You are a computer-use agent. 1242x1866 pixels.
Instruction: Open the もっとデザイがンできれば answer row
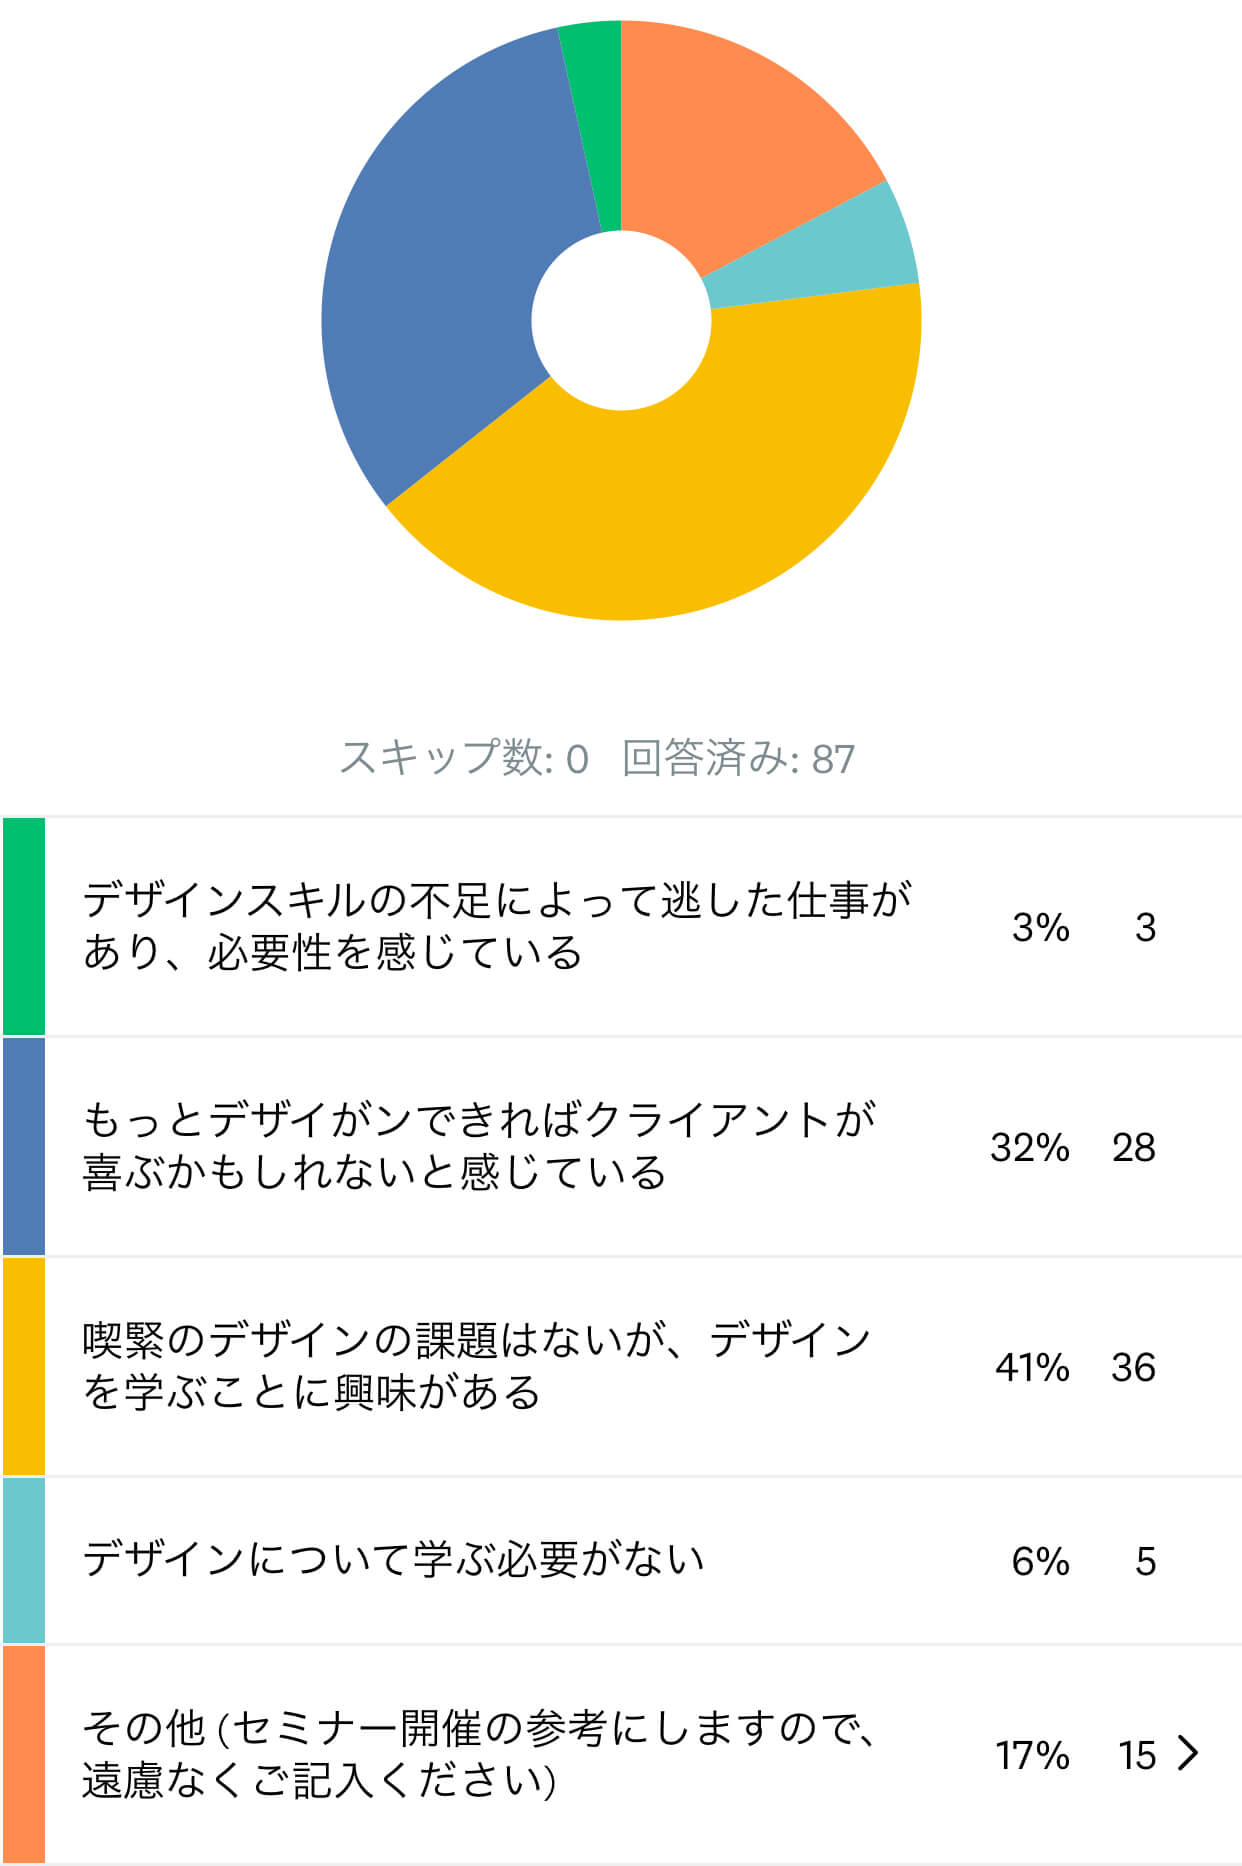pos(621,1146)
